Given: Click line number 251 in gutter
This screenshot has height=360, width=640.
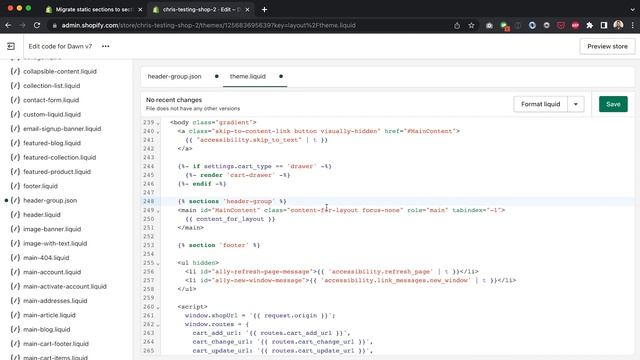Looking at the screenshot, I should click(149, 228).
